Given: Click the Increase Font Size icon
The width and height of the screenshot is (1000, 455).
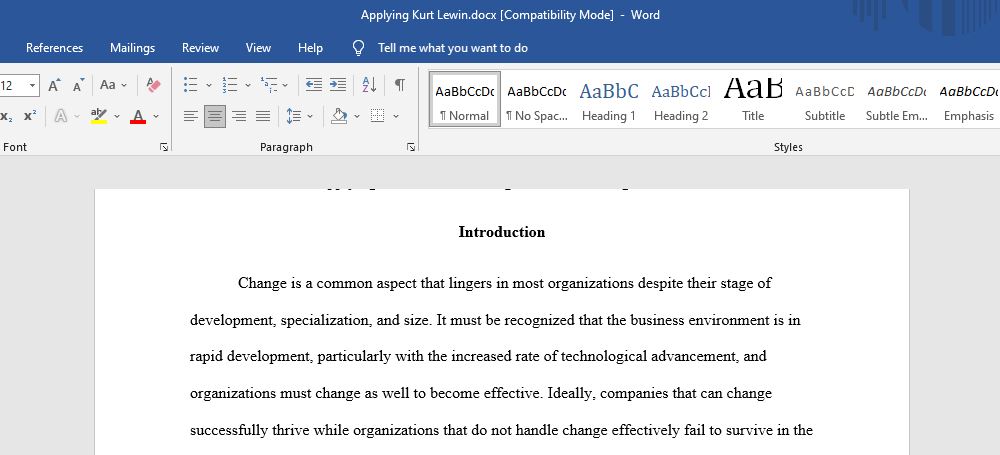Looking at the screenshot, I should 55,85.
